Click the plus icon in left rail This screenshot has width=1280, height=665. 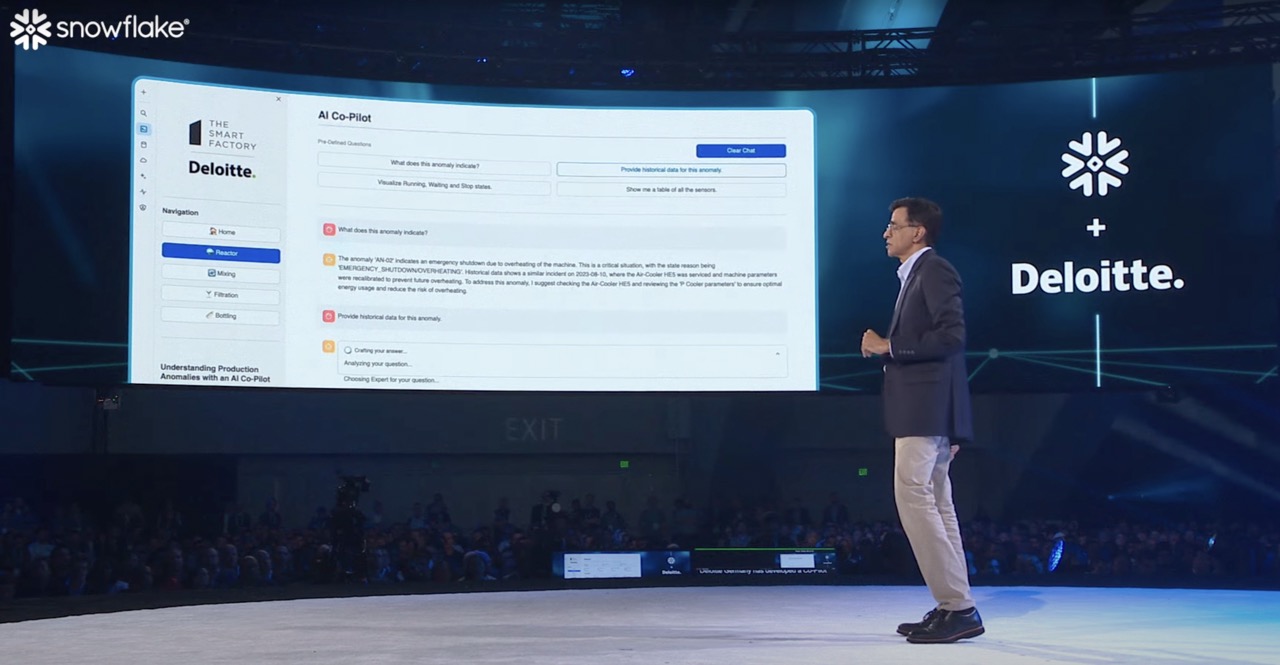143,93
